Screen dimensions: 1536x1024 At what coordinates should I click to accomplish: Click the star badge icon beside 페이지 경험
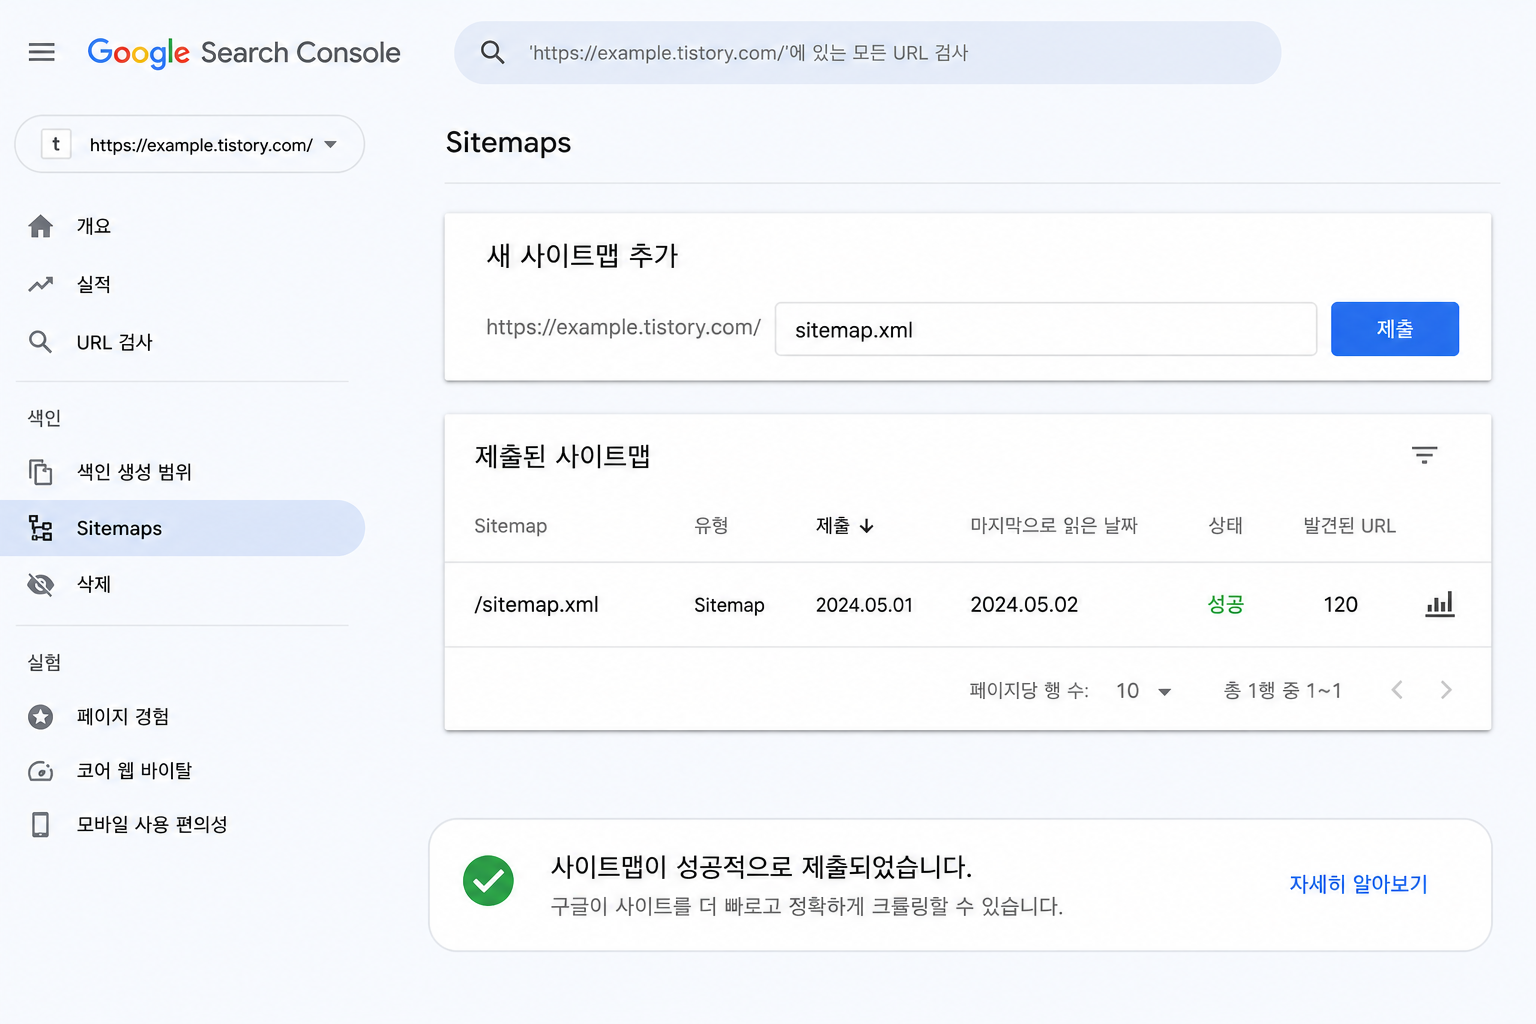pyautogui.click(x=40, y=716)
